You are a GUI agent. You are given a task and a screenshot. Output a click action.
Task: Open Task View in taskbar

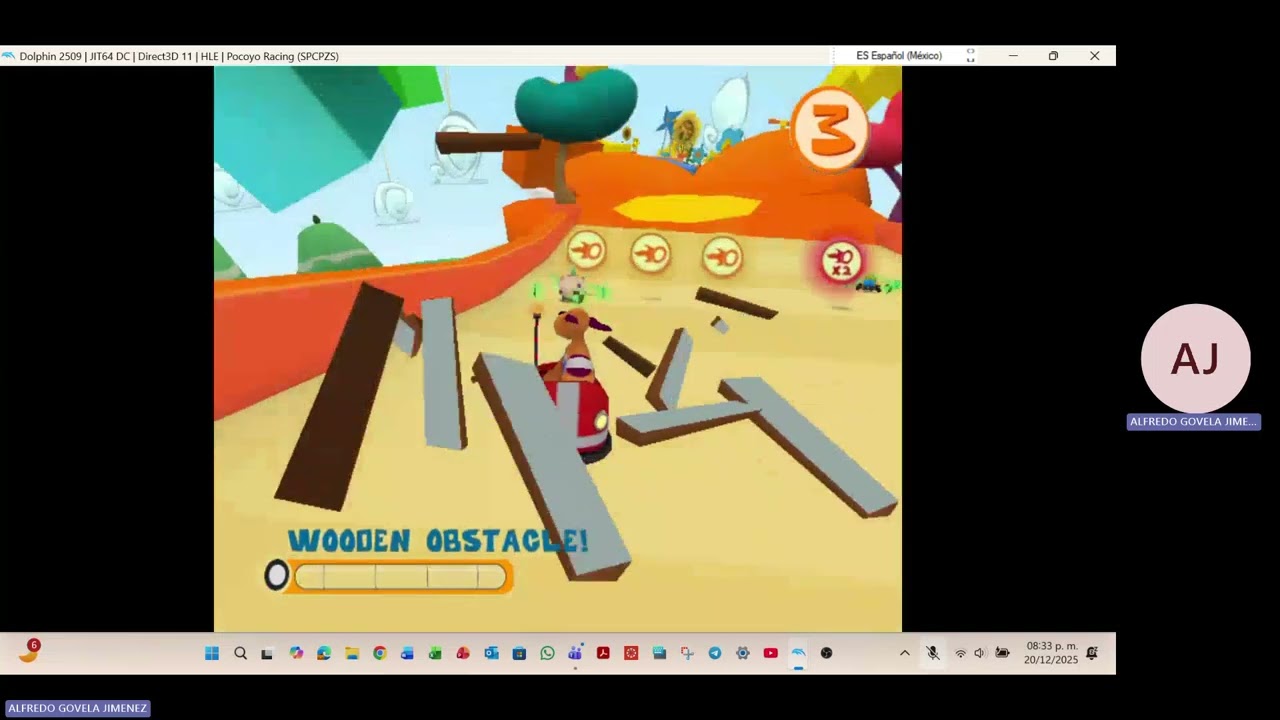coord(267,653)
